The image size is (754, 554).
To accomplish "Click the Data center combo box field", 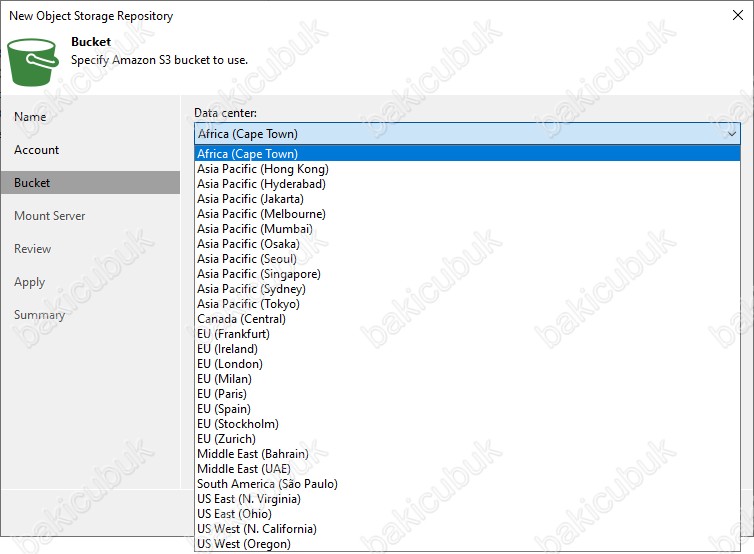I will point(467,134).
